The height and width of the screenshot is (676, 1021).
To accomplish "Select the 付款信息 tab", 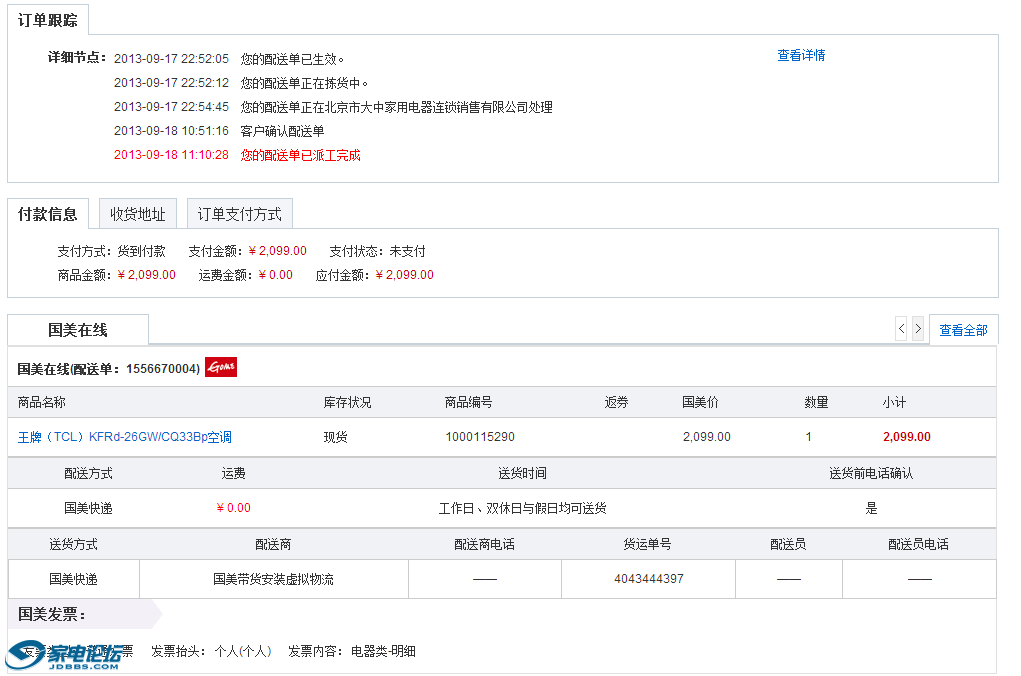I will click(47, 212).
